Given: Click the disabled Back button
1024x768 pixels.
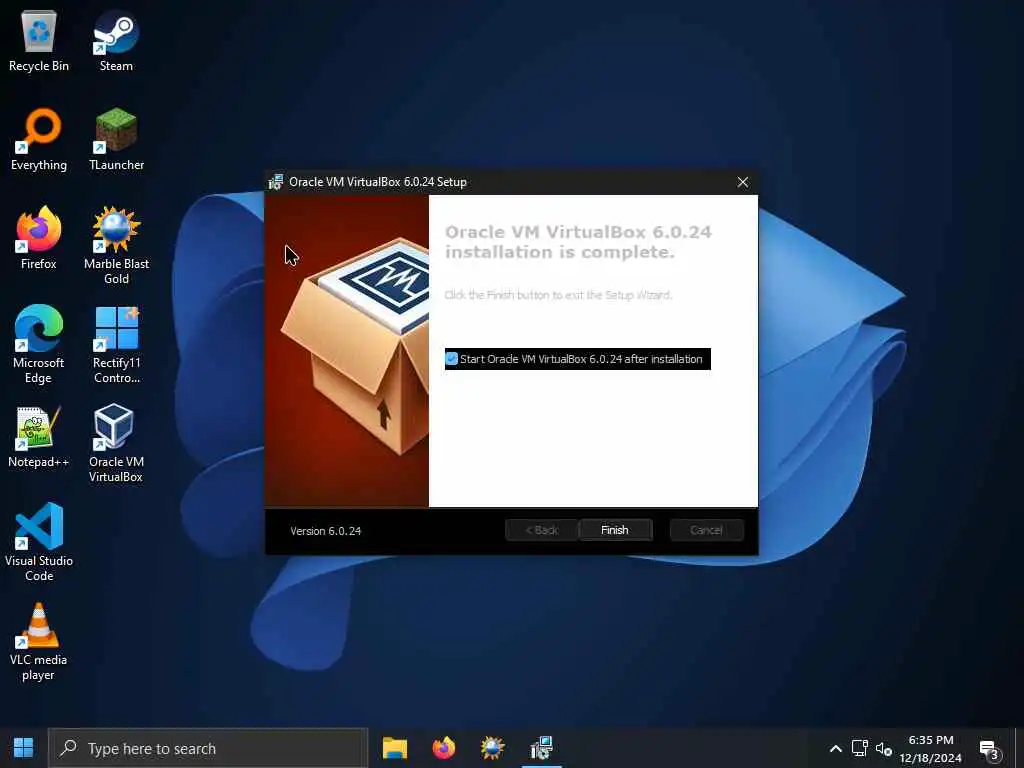Looking at the screenshot, I should coord(541,530).
